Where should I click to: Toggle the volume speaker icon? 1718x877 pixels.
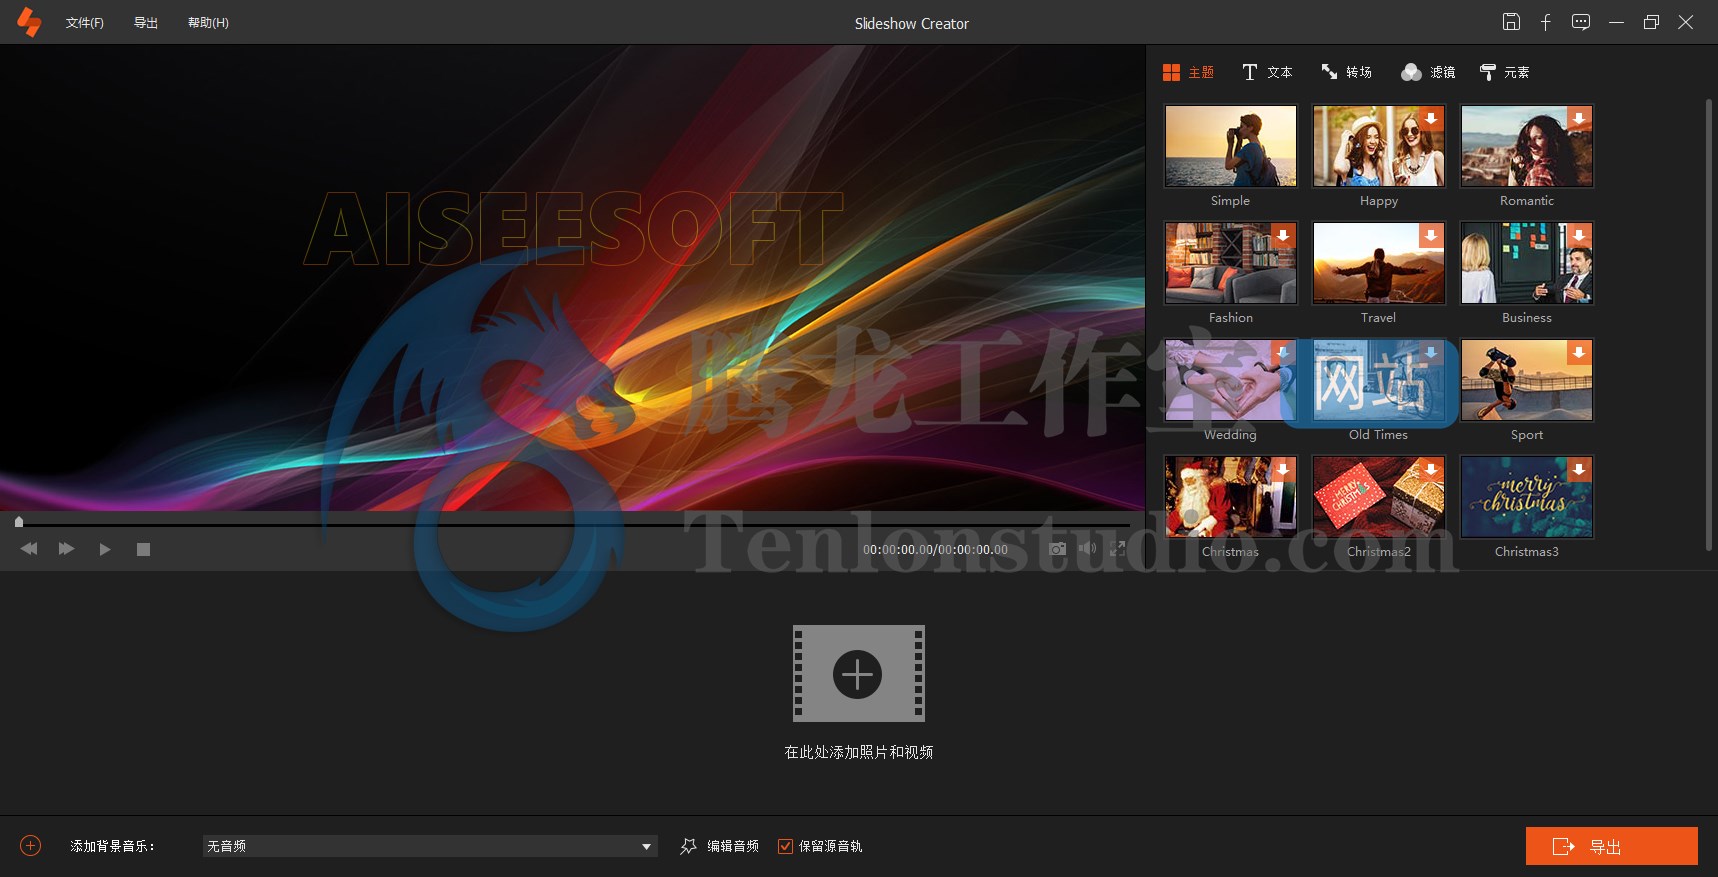1088,548
